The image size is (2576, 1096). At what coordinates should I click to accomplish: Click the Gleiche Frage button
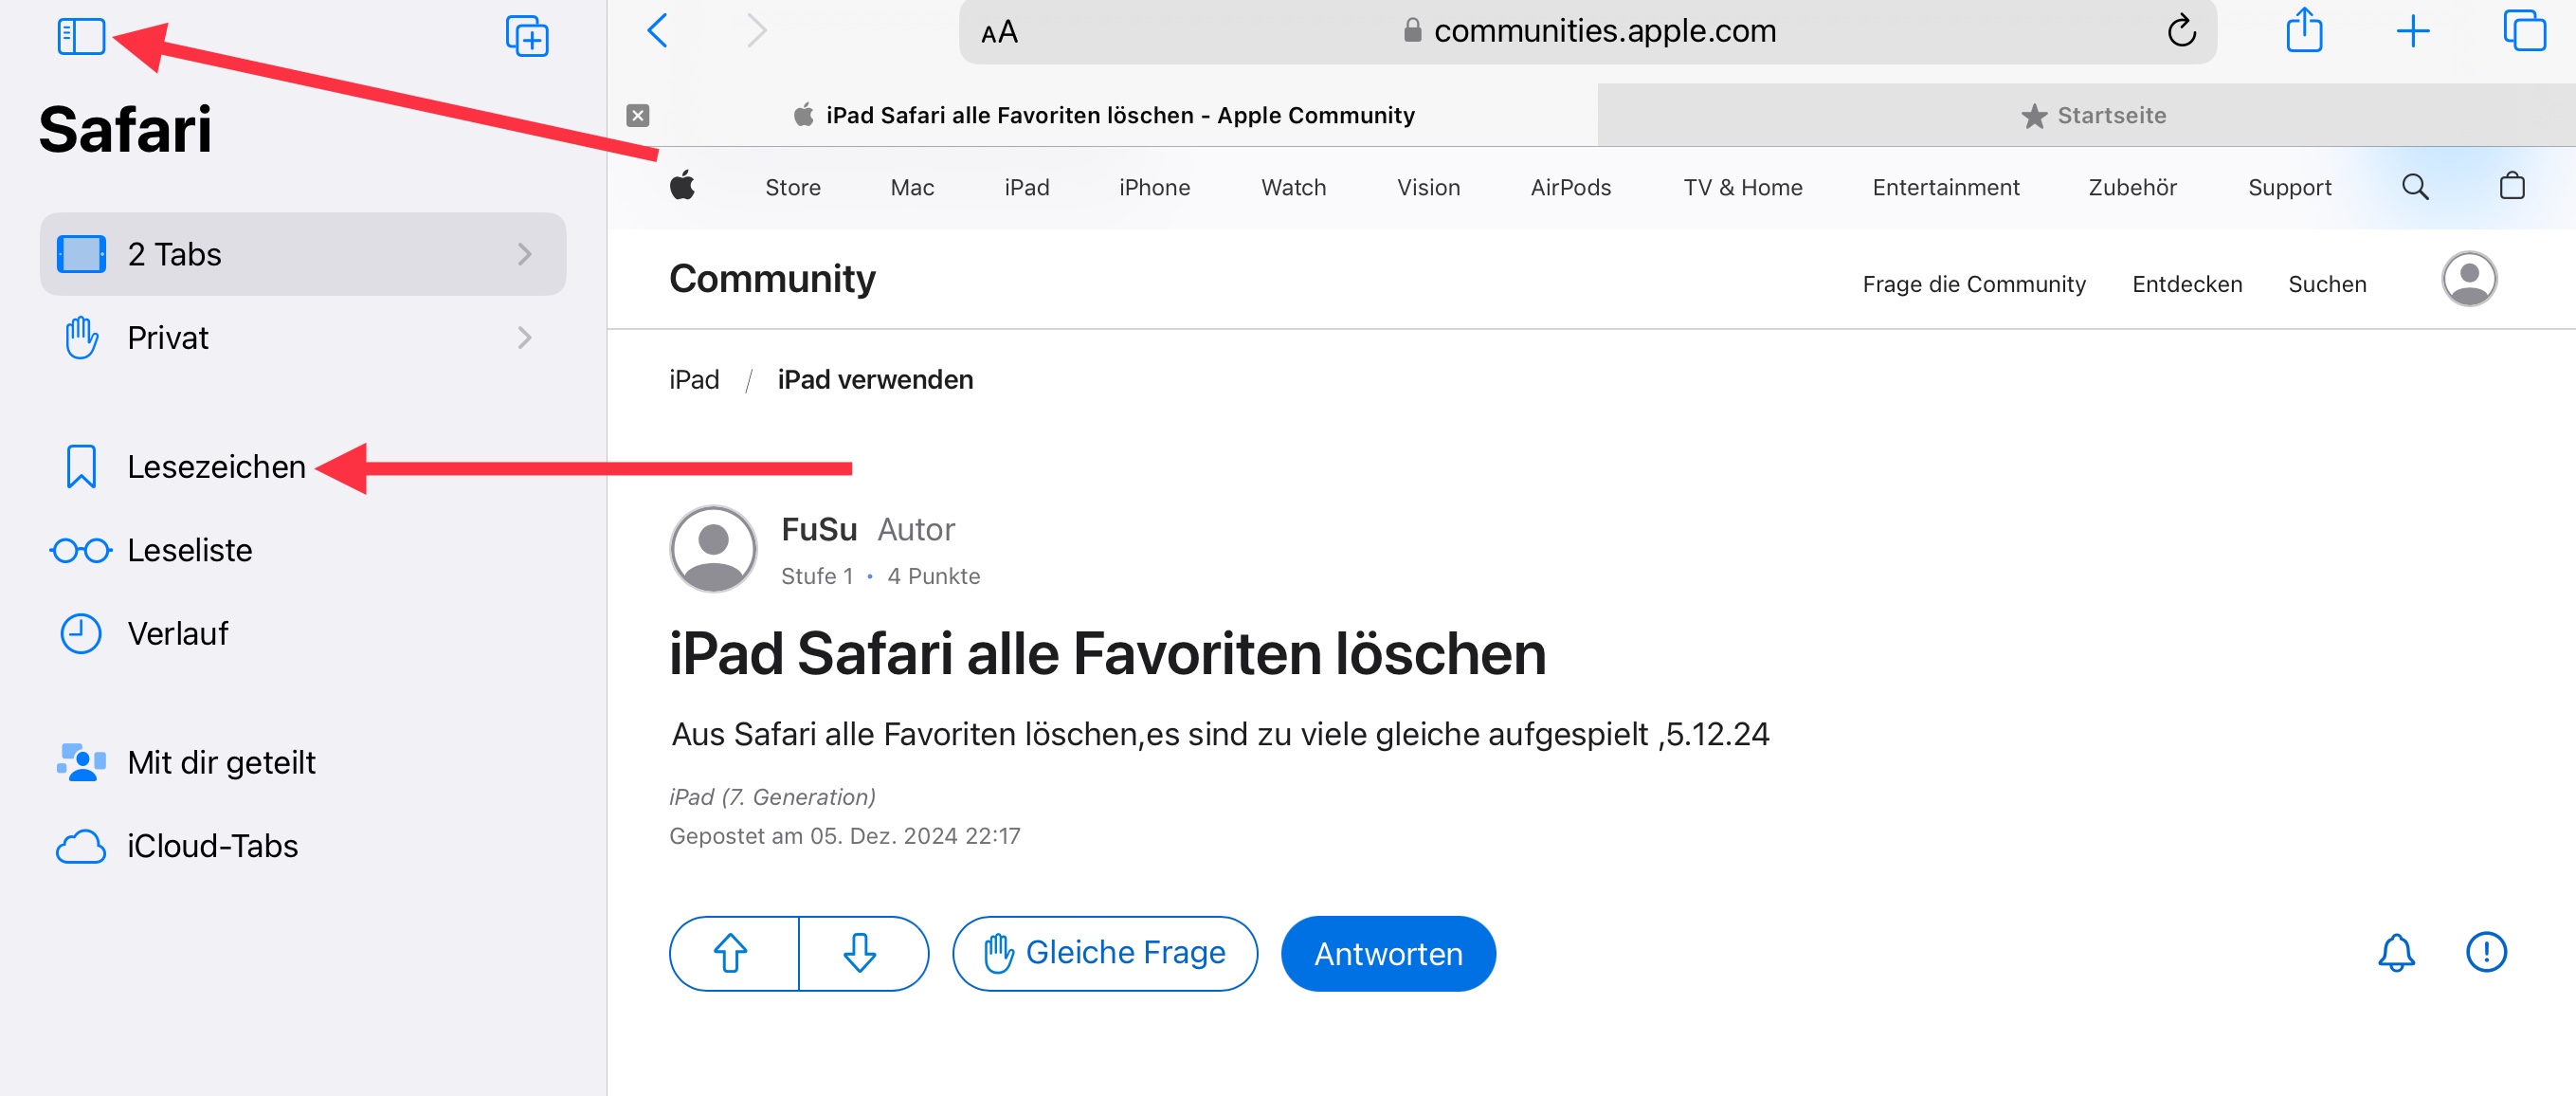[x=1104, y=953]
